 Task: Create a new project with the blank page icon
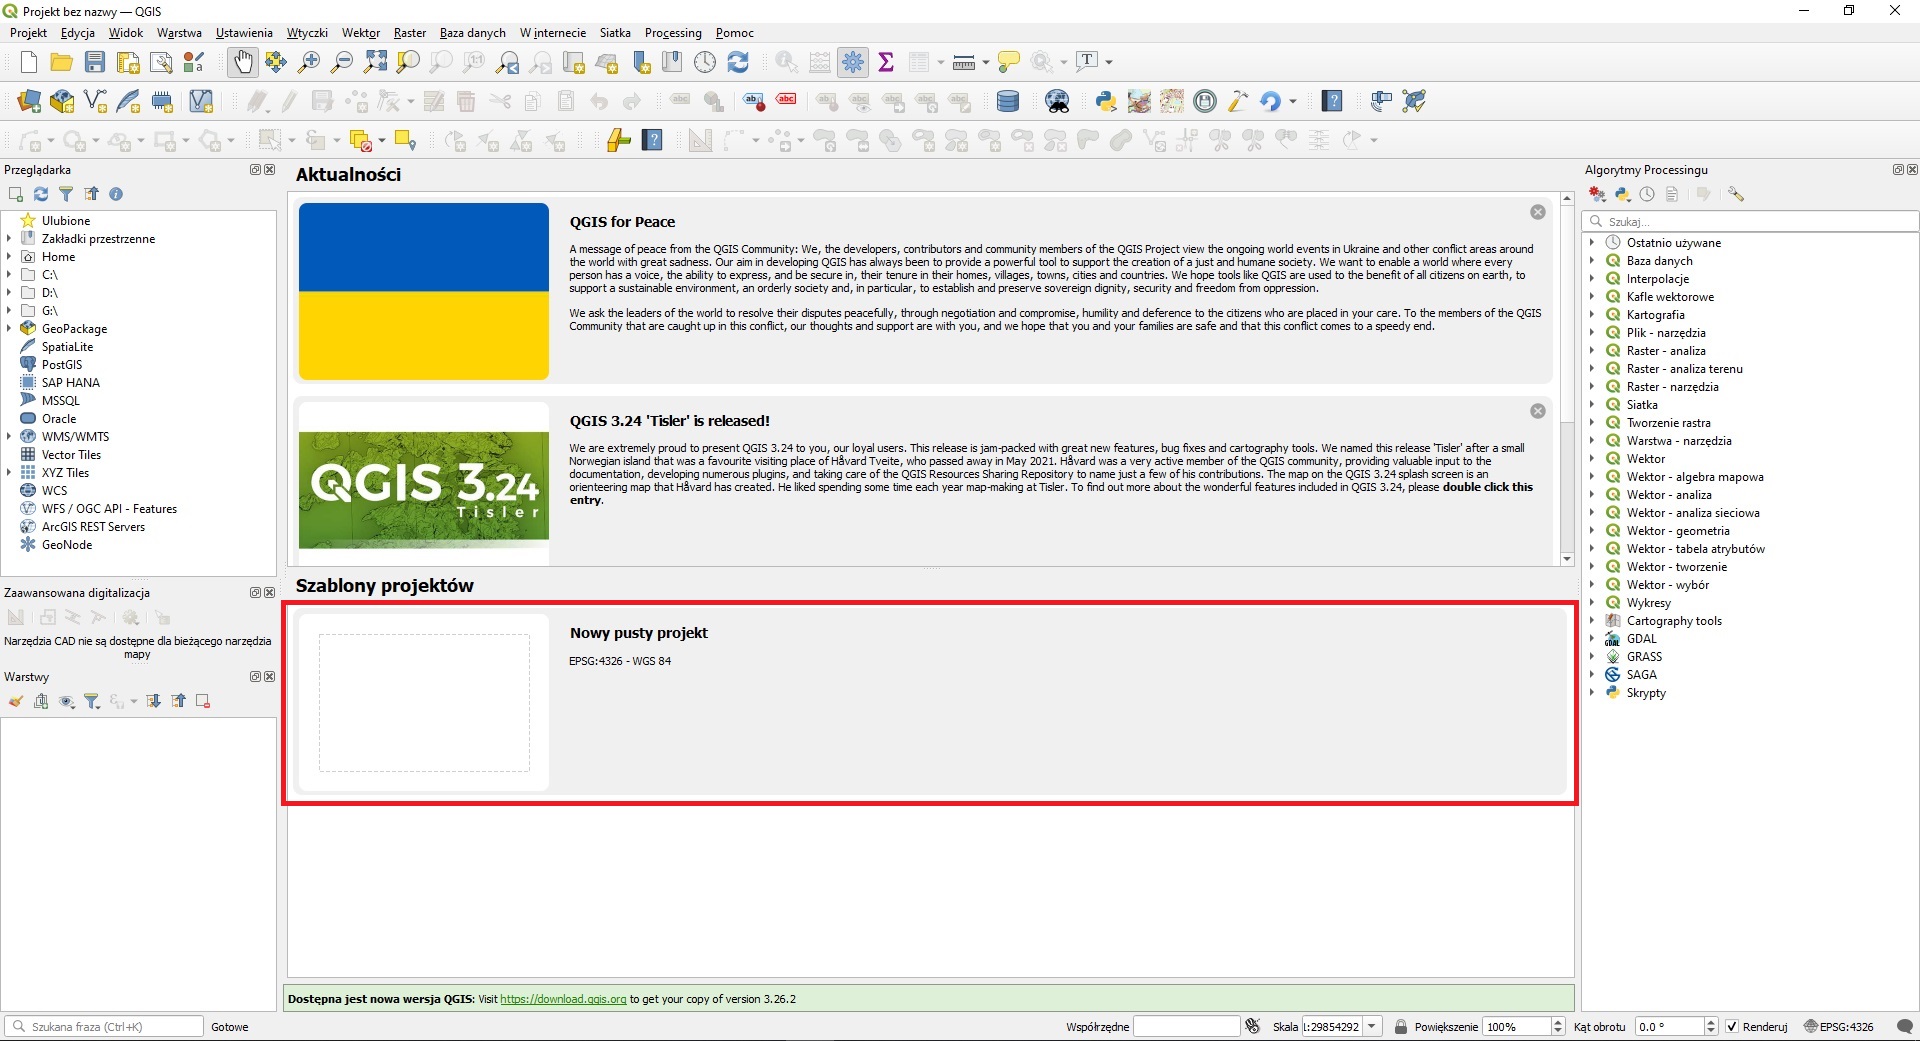pyautogui.click(x=28, y=62)
